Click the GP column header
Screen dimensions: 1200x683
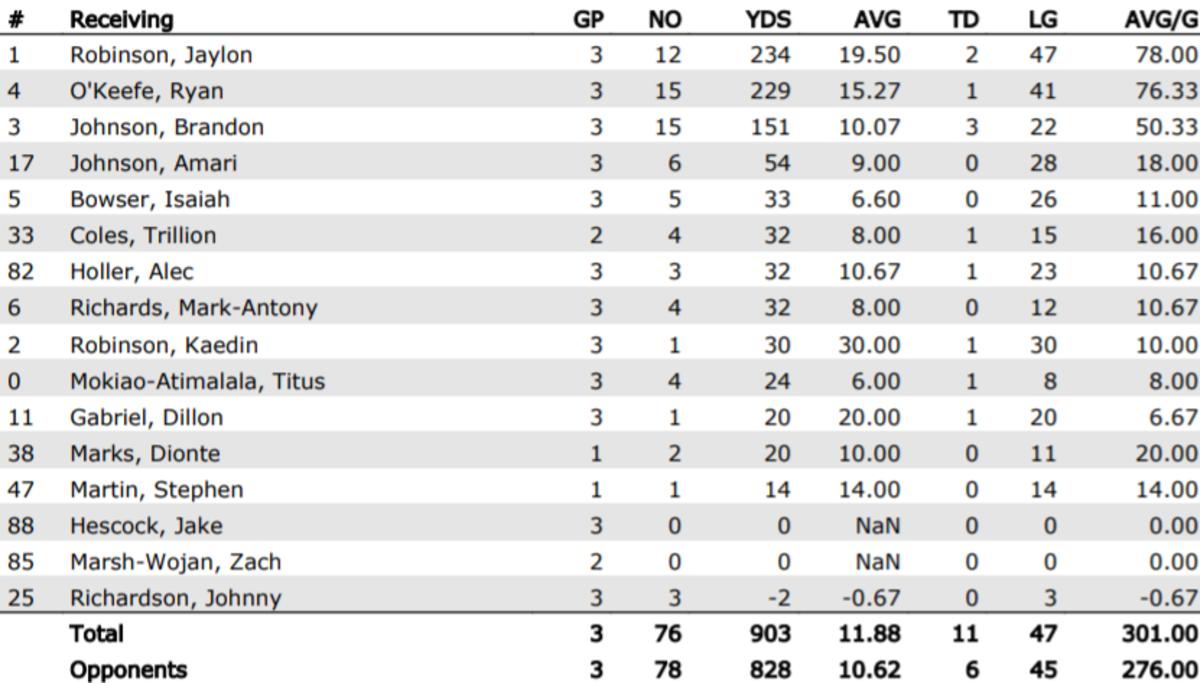pyautogui.click(x=588, y=19)
